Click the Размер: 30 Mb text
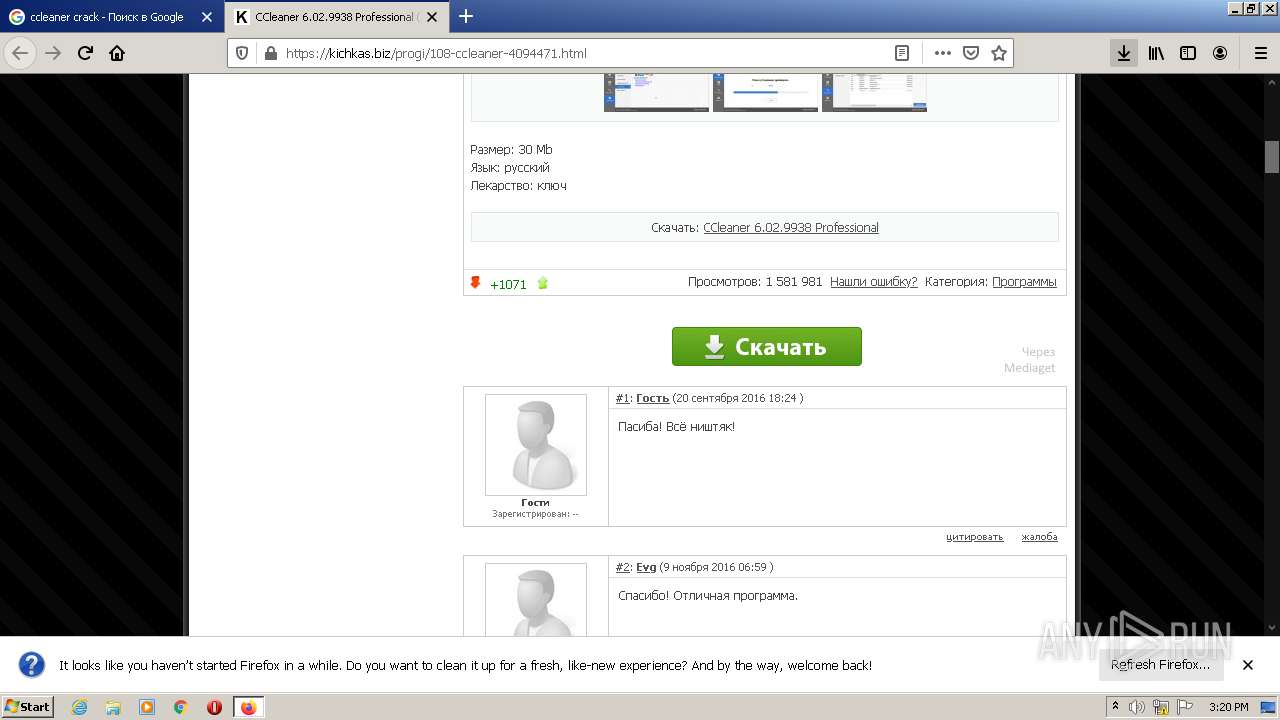The image size is (1280, 720). point(511,149)
